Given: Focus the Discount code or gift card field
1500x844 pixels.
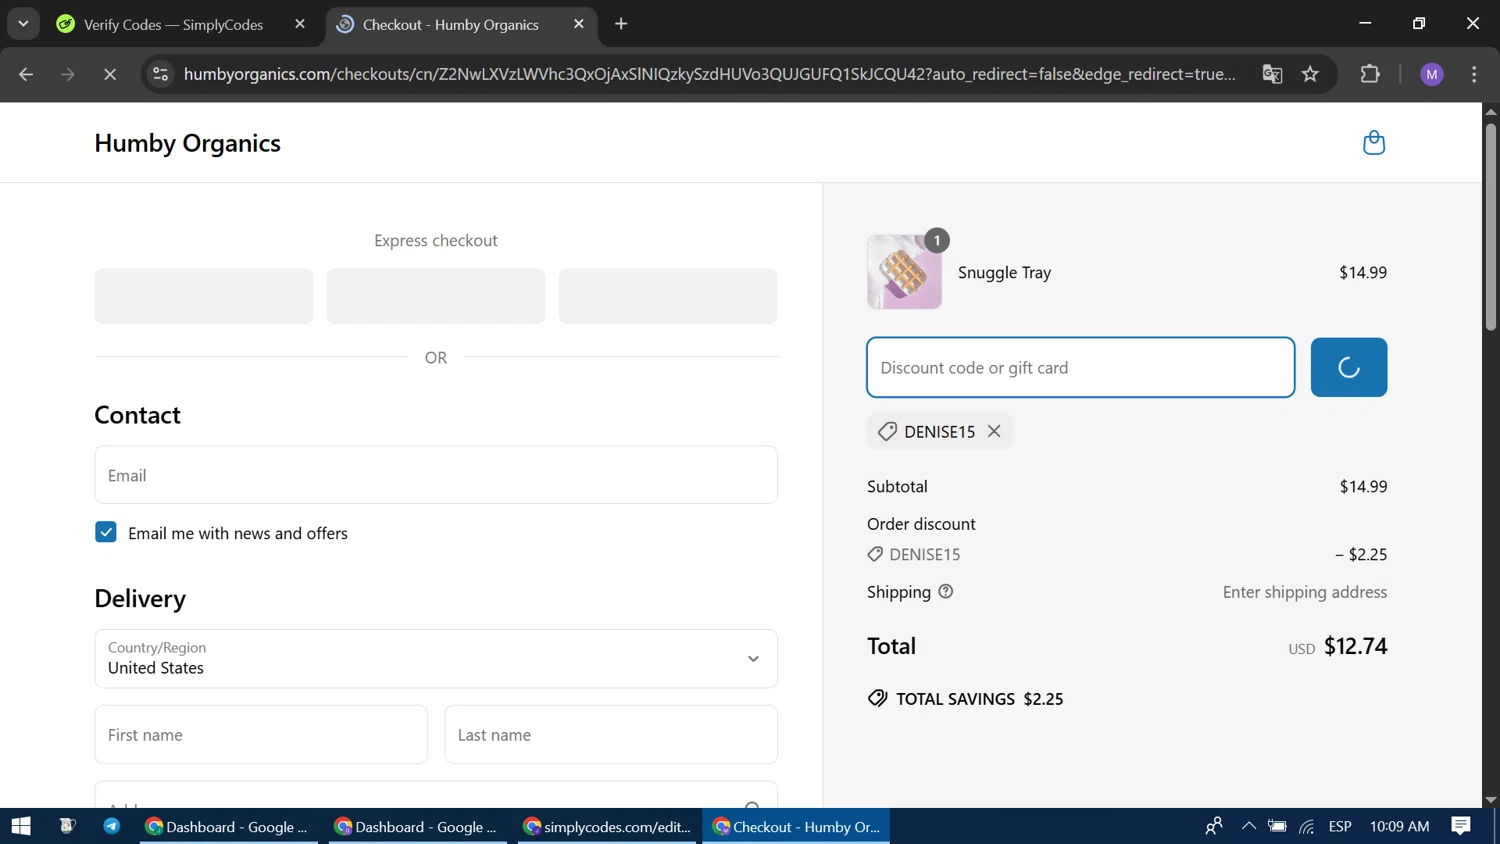Looking at the screenshot, I should [1080, 367].
